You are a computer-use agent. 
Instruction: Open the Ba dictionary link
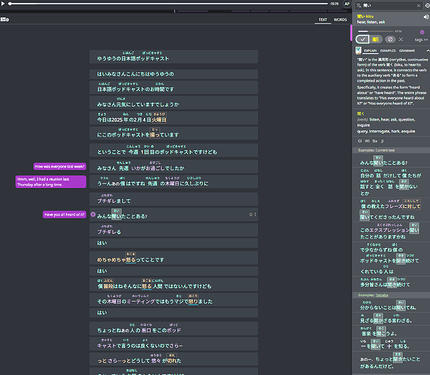click(x=375, y=141)
